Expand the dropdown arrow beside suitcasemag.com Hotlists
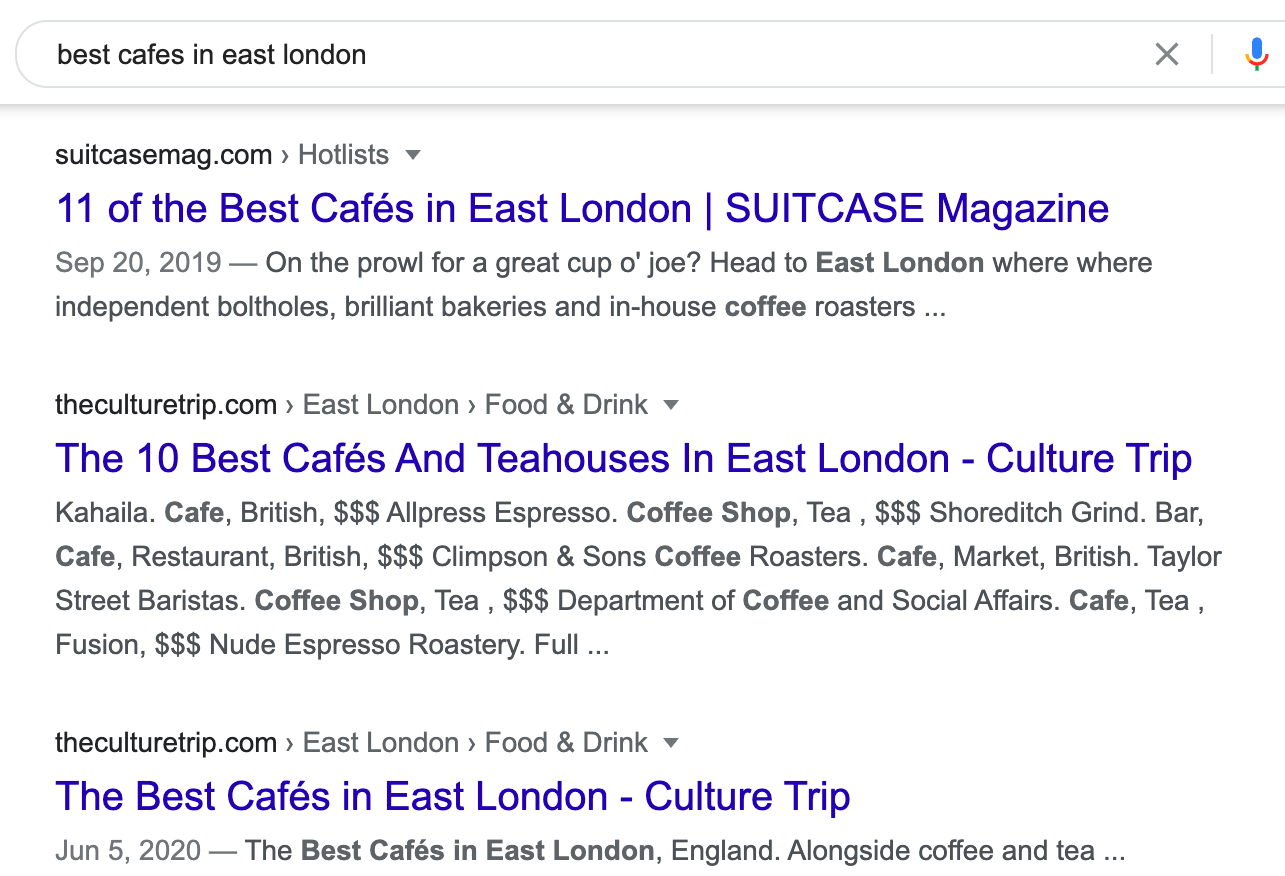The height and width of the screenshot is (876, 1285). pos(413,155)
